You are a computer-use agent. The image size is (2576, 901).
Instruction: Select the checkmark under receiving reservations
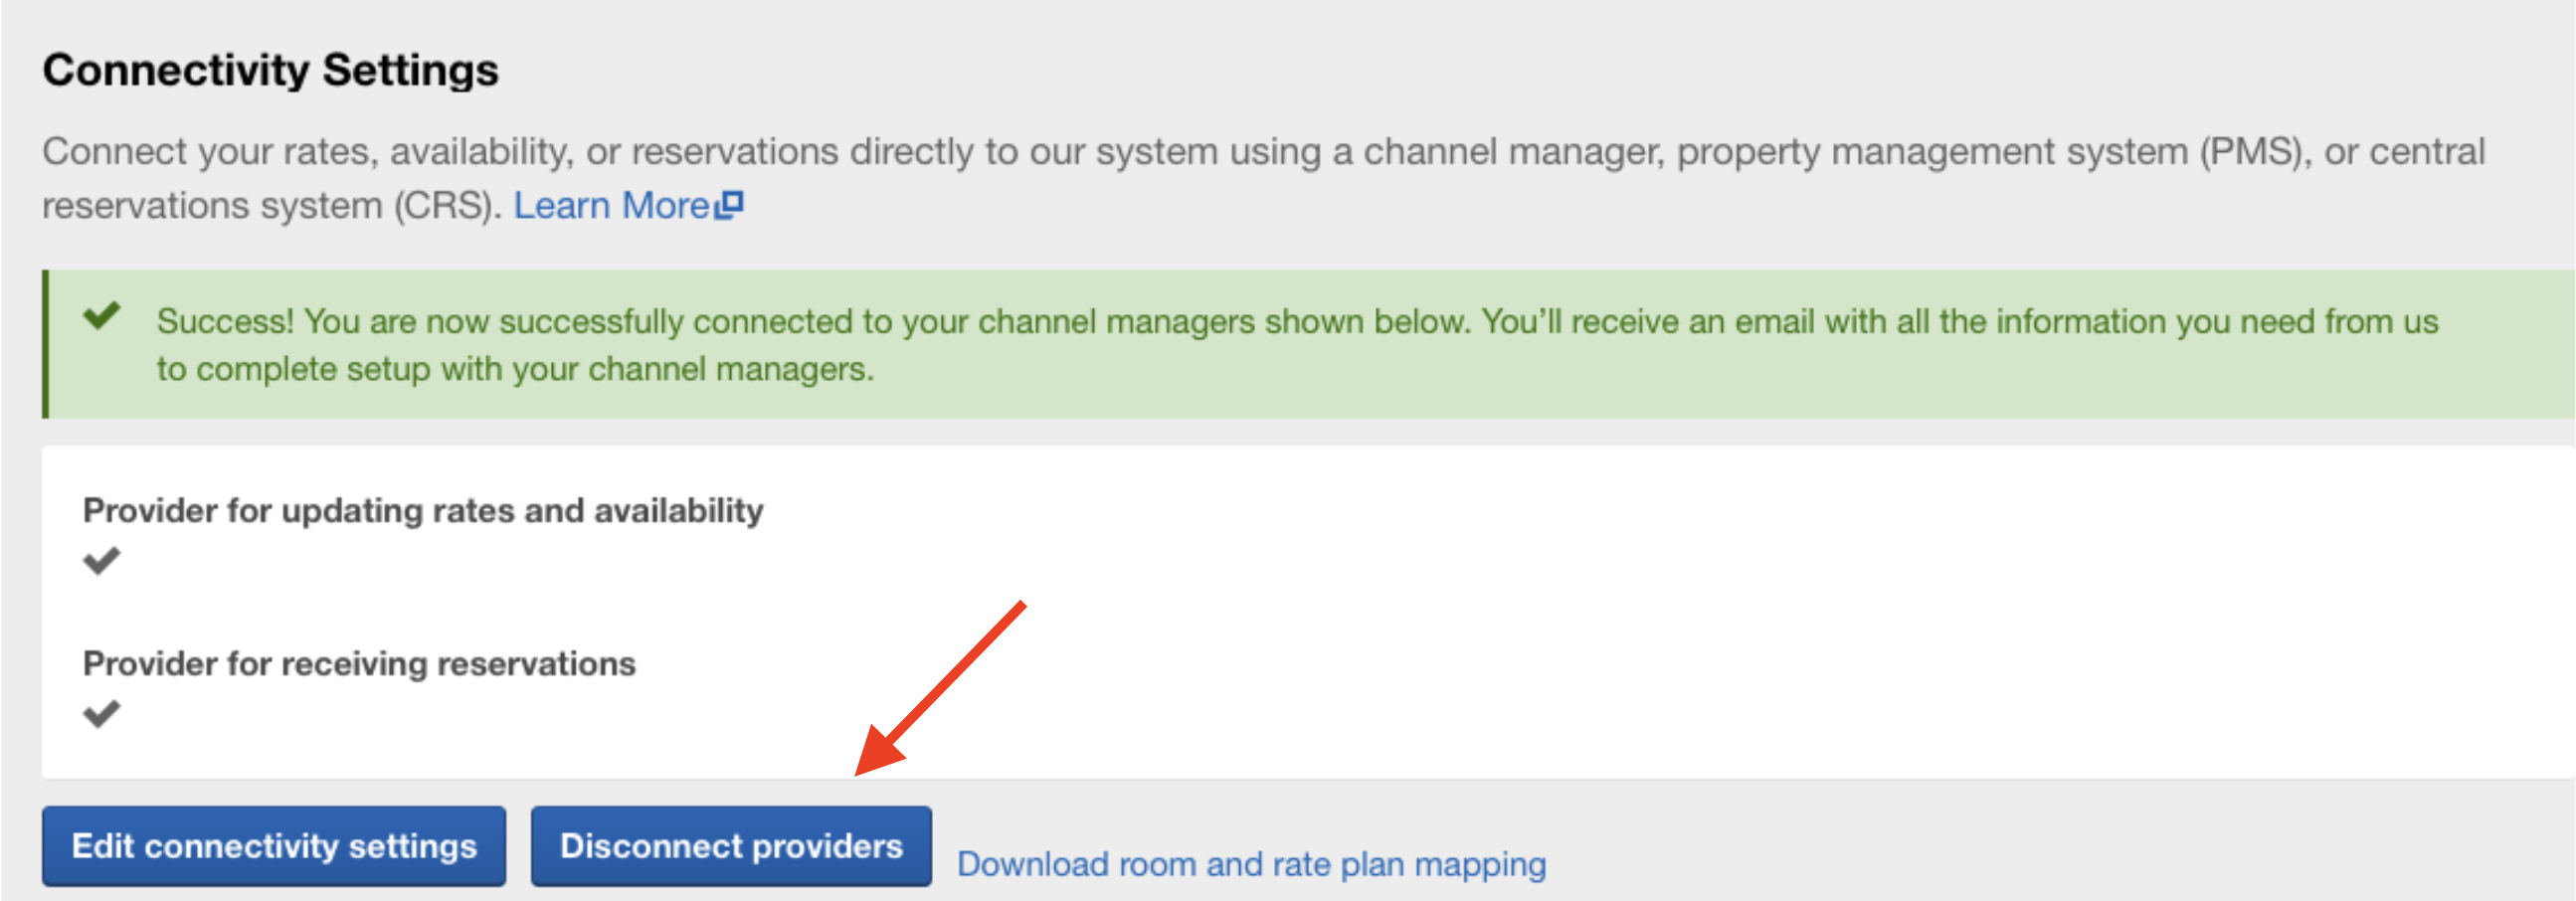101,713
